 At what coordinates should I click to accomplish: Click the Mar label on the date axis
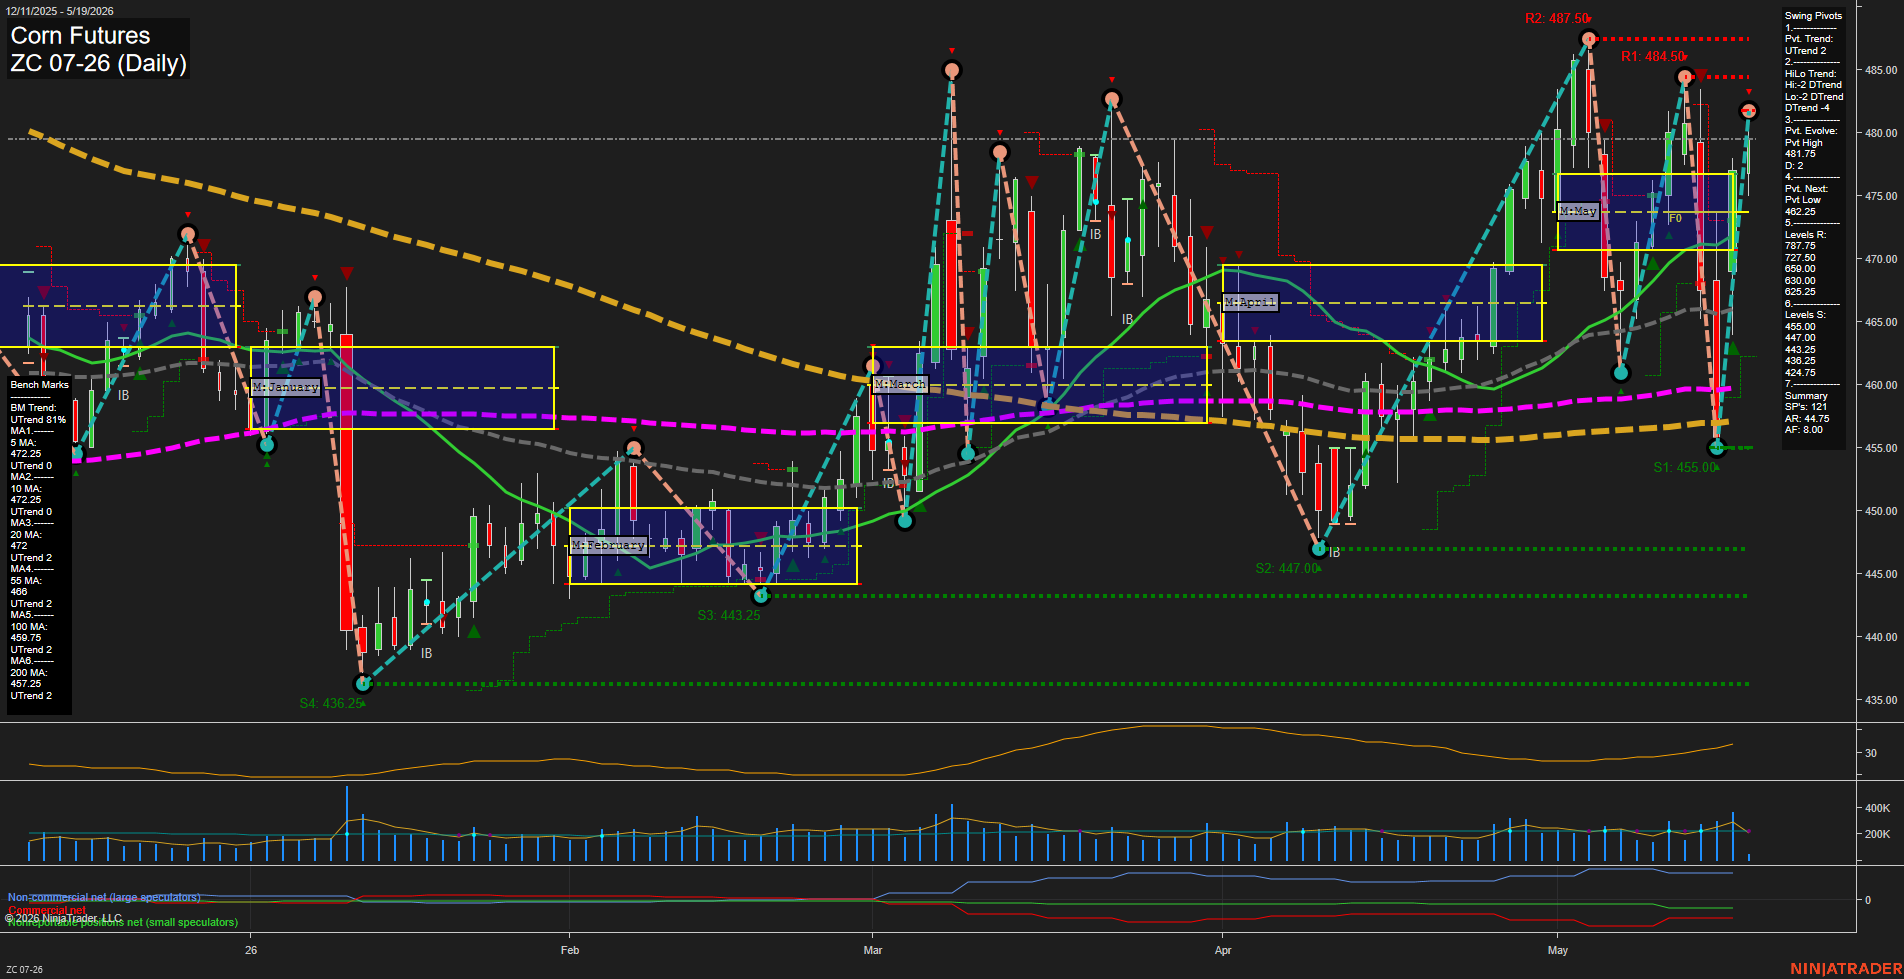pos(873,950)
